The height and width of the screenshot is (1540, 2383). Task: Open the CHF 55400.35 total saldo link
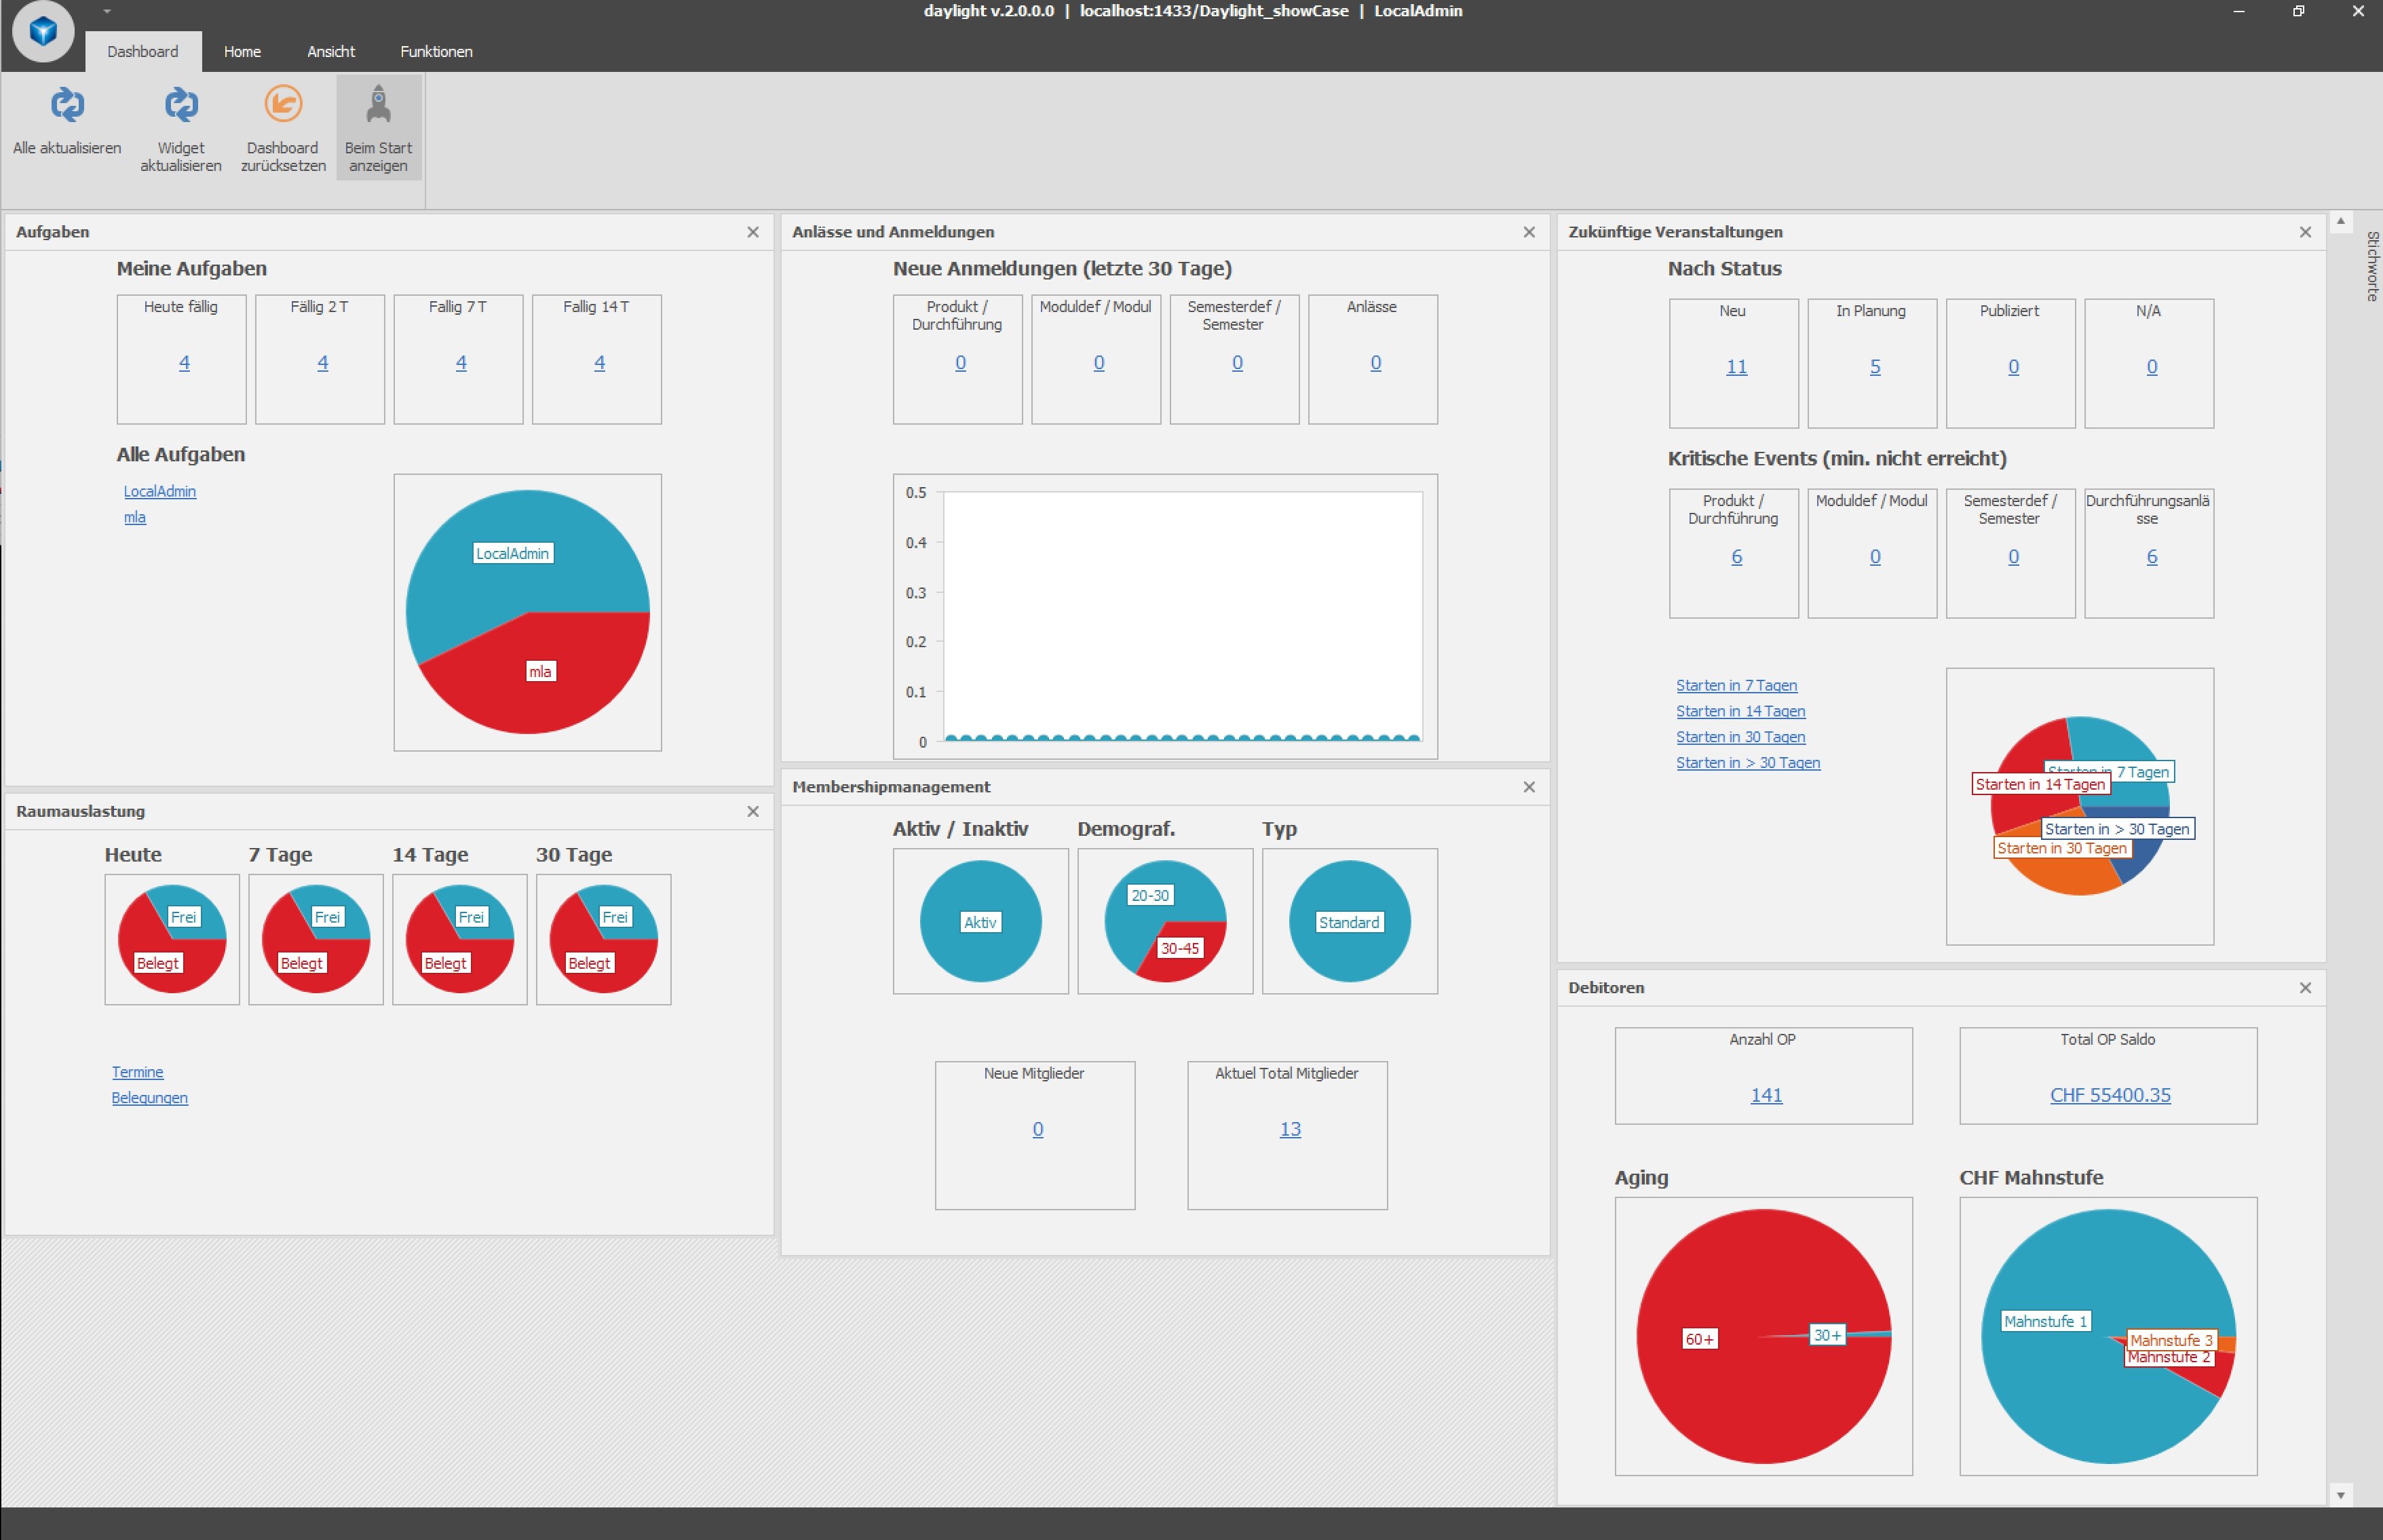2109,1095
